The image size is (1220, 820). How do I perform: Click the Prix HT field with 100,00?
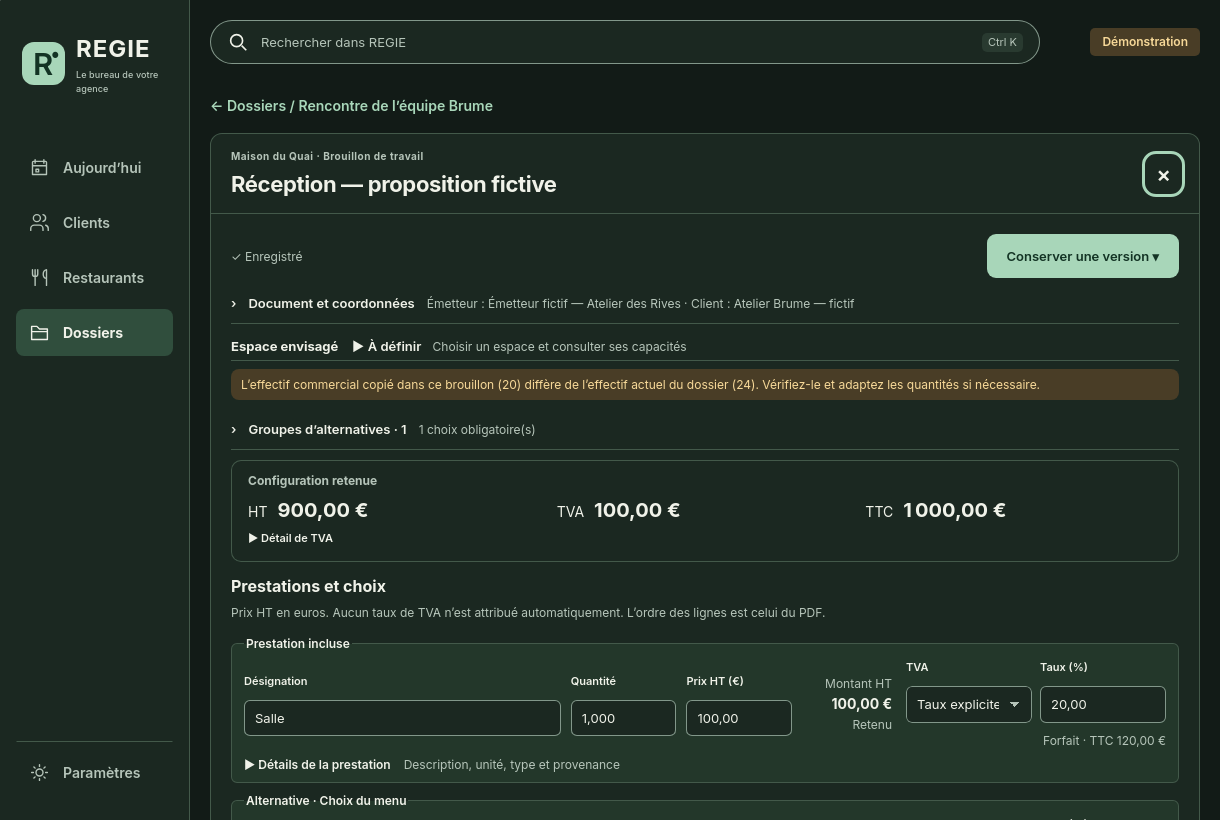739,718
